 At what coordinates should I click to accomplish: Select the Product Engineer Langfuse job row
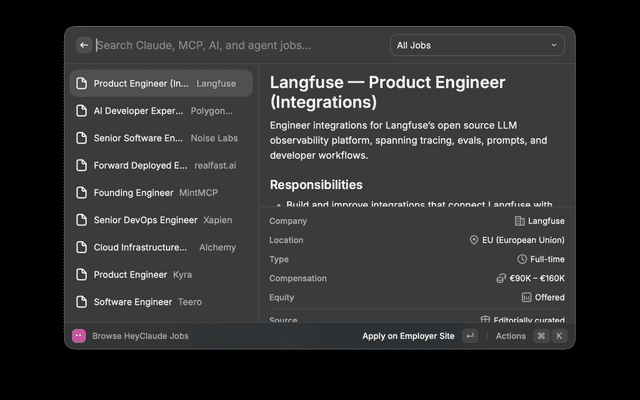tap(161, 83)
